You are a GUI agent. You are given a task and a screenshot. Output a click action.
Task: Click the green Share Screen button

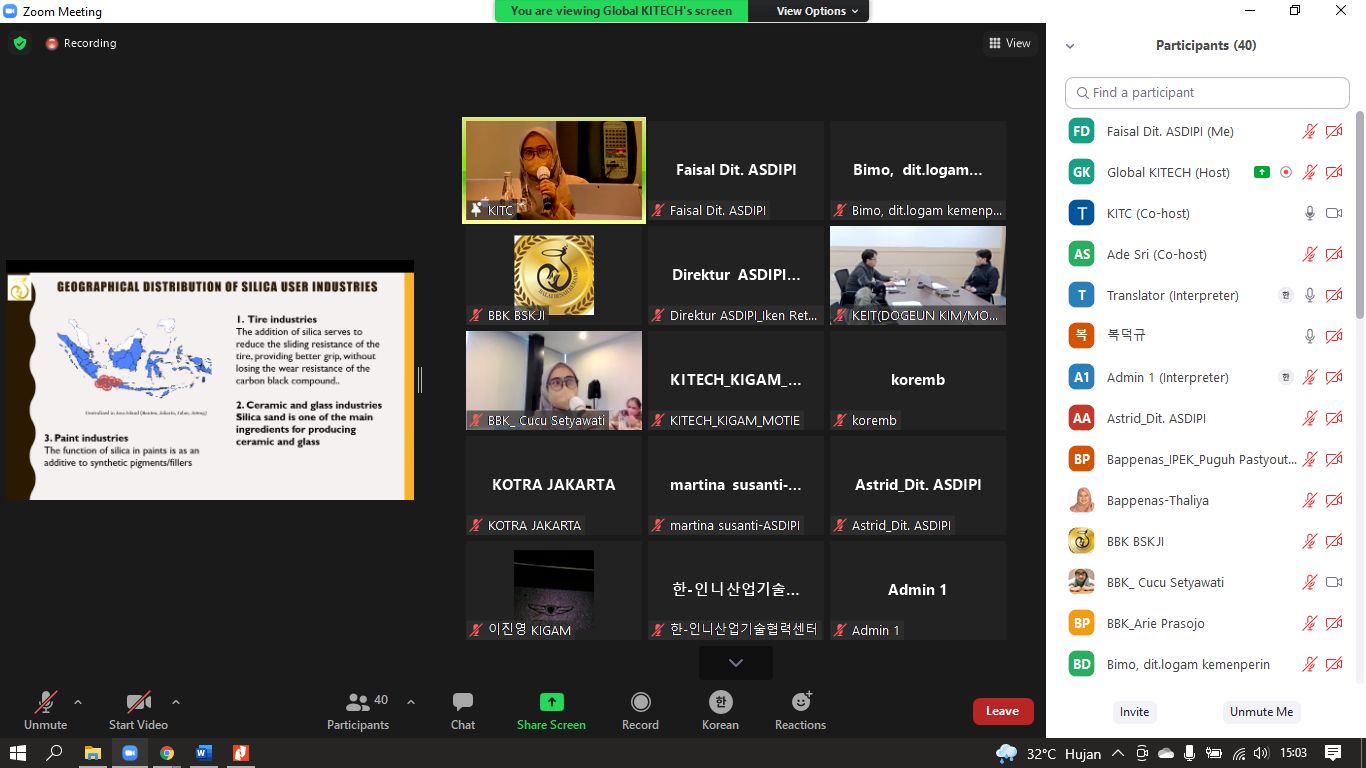(x=551, y=711)
